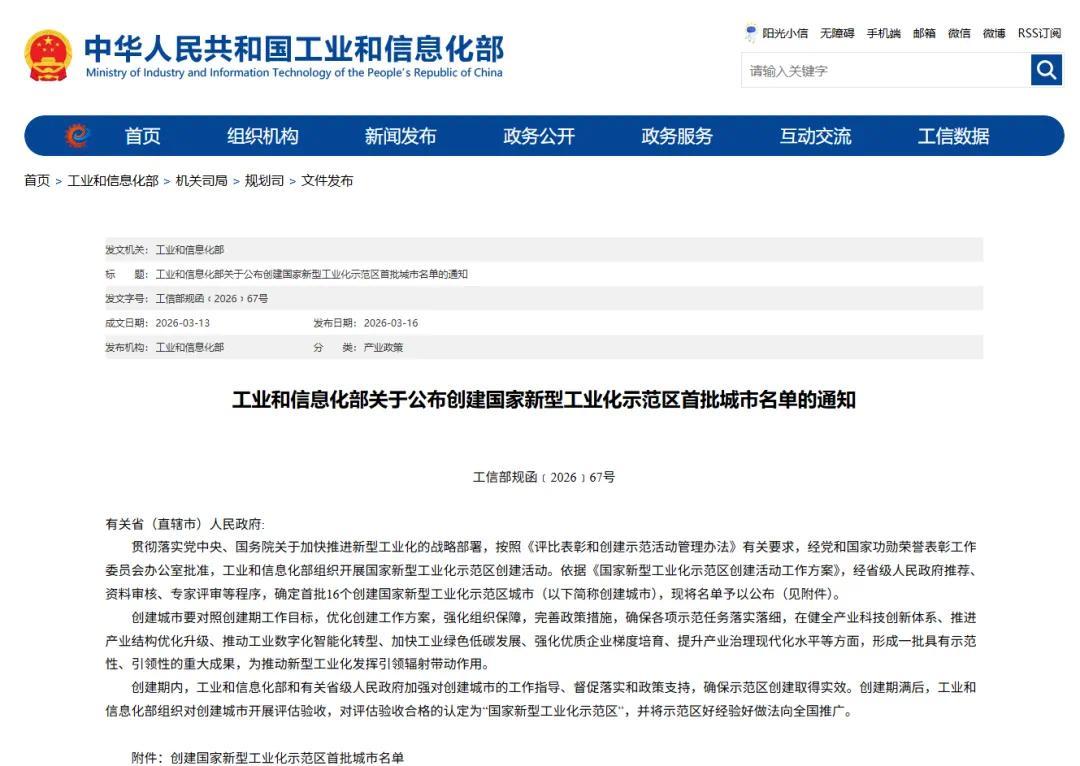Click the 发文字号 value 工信部规函〔2026〕67号 in table
This screenshot has height=766, width=1080.
pyautogui.click(x=212, y=298)
